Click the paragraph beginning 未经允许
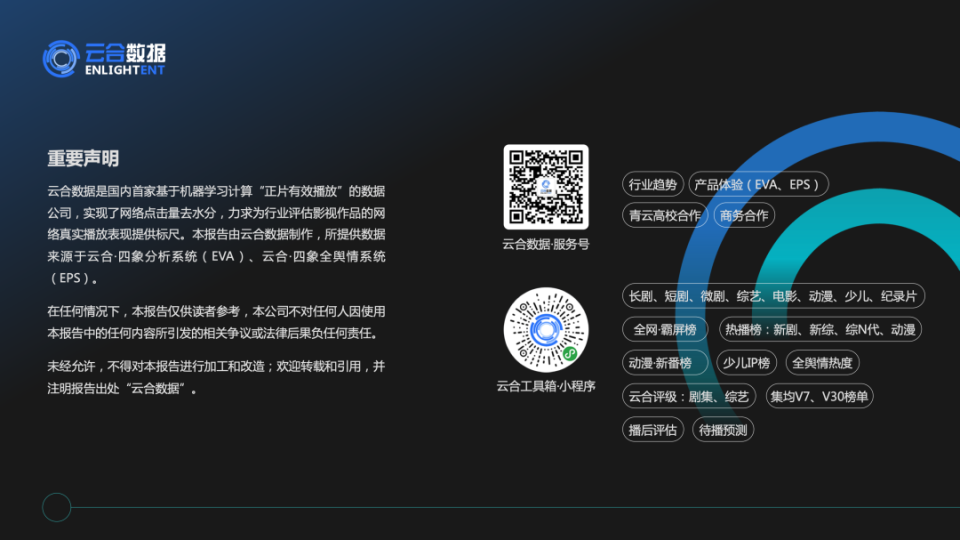Image resolution: width=960 pixels, height=540 pixels. pos(216,377)
